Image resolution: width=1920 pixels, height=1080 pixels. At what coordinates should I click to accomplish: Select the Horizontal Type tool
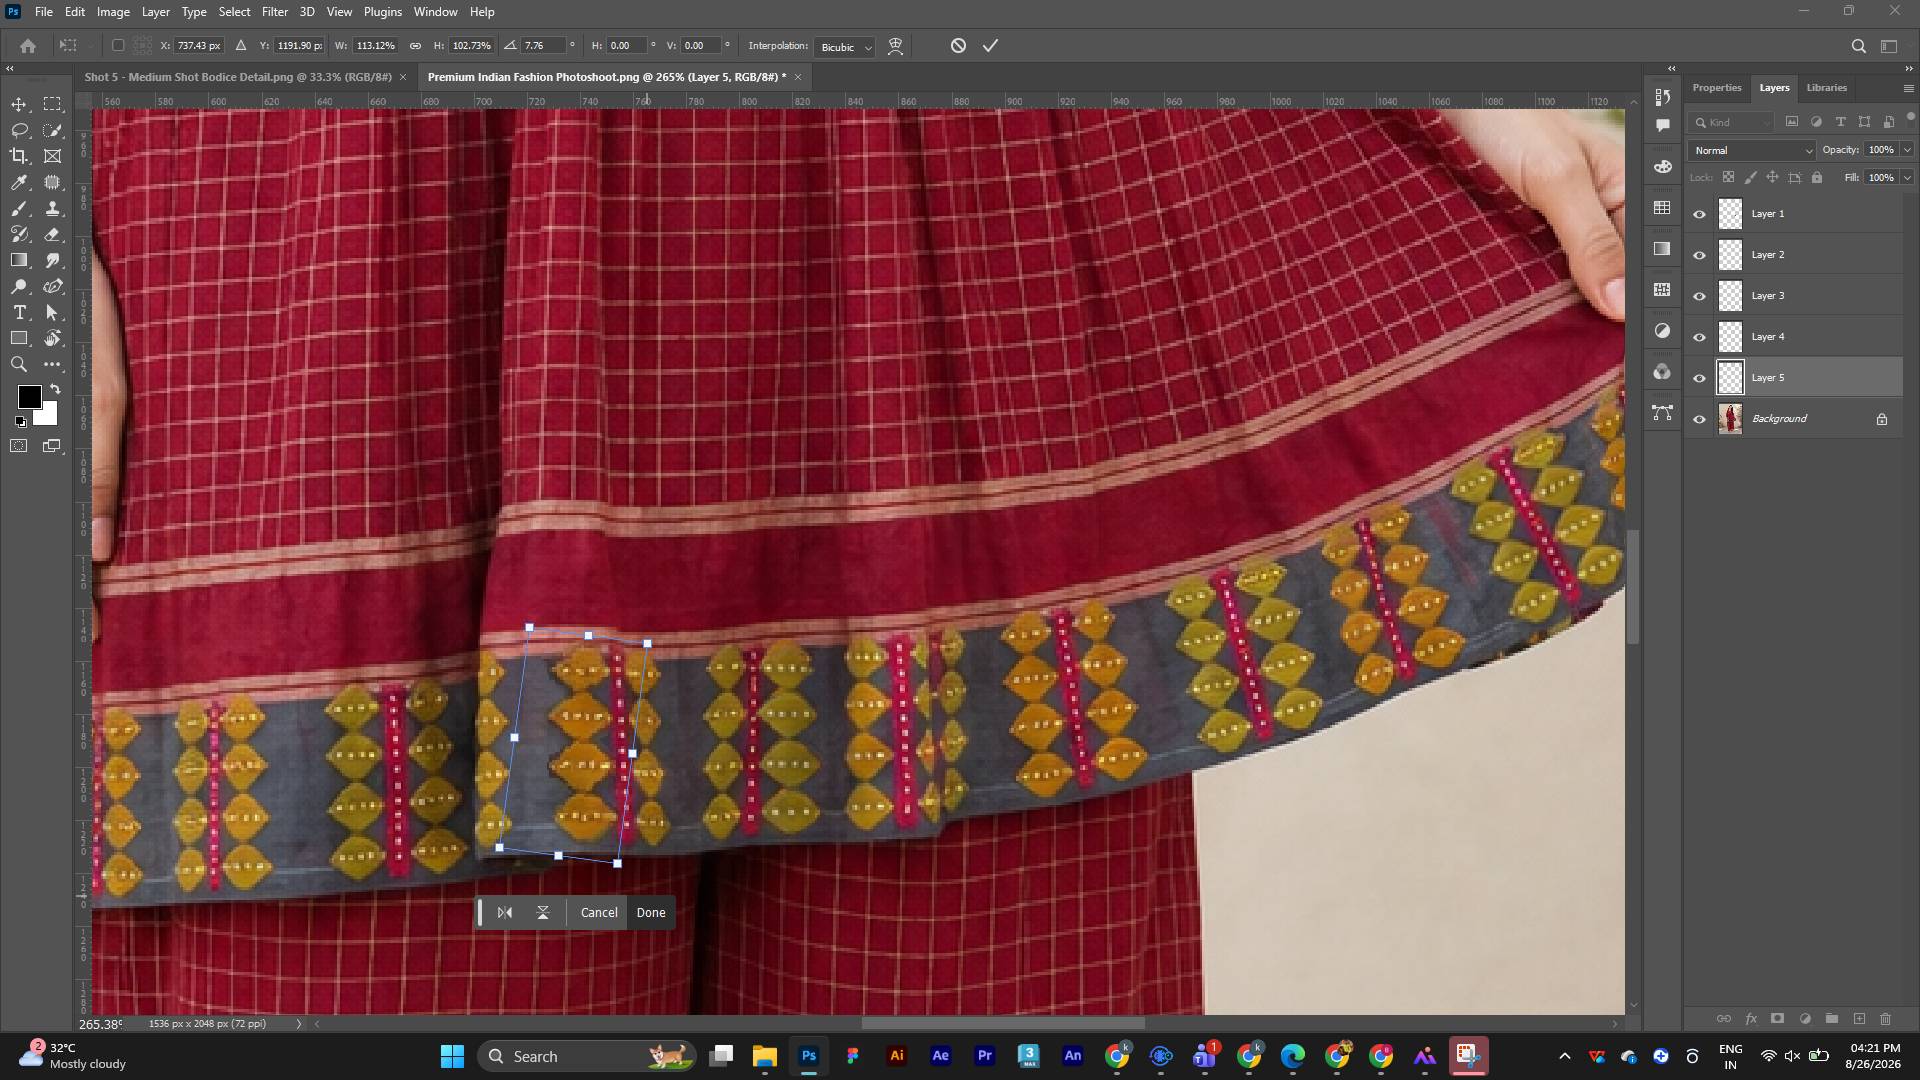(19, 313)
